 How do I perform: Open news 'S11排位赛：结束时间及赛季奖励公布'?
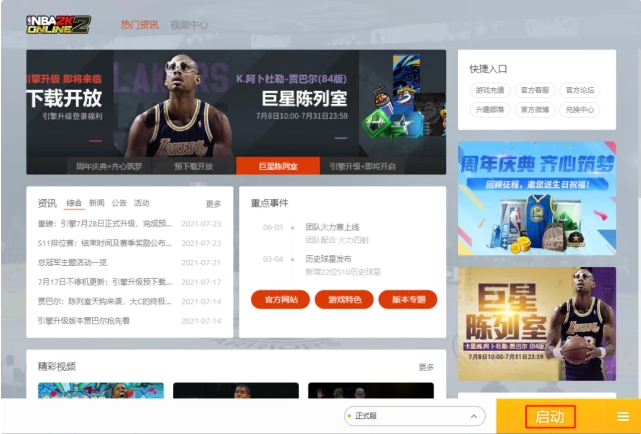point(105,243)
